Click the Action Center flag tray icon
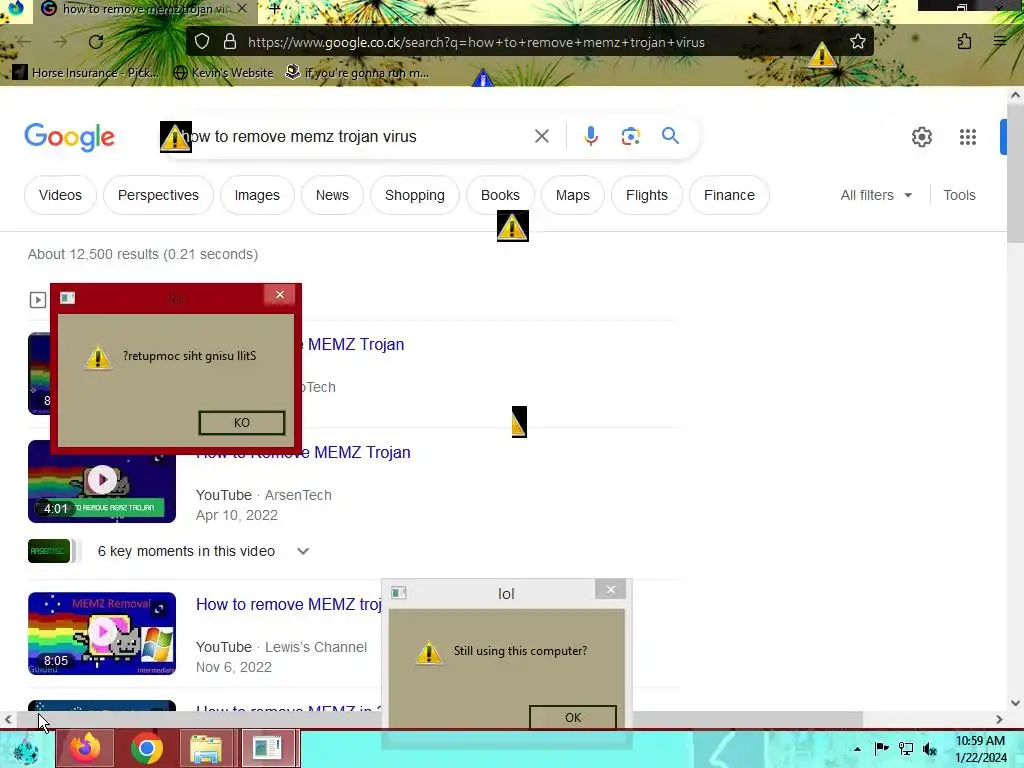1024x768 pixels. click(x=881, y=748)
